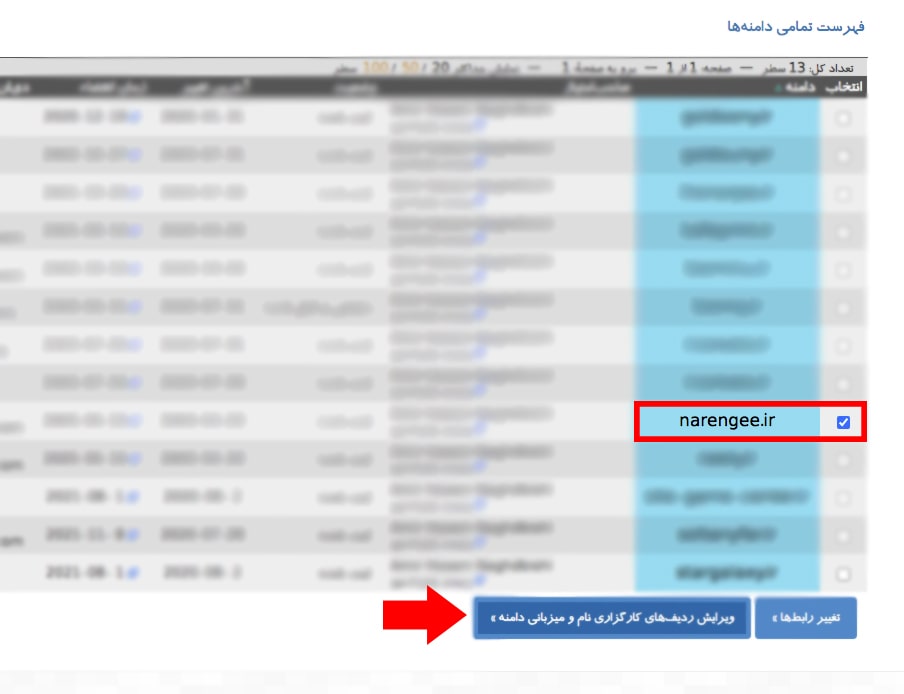Click the انتخاب column header
Image resolution: width=904 pixels, height=694 pixels.
(845, 88)
